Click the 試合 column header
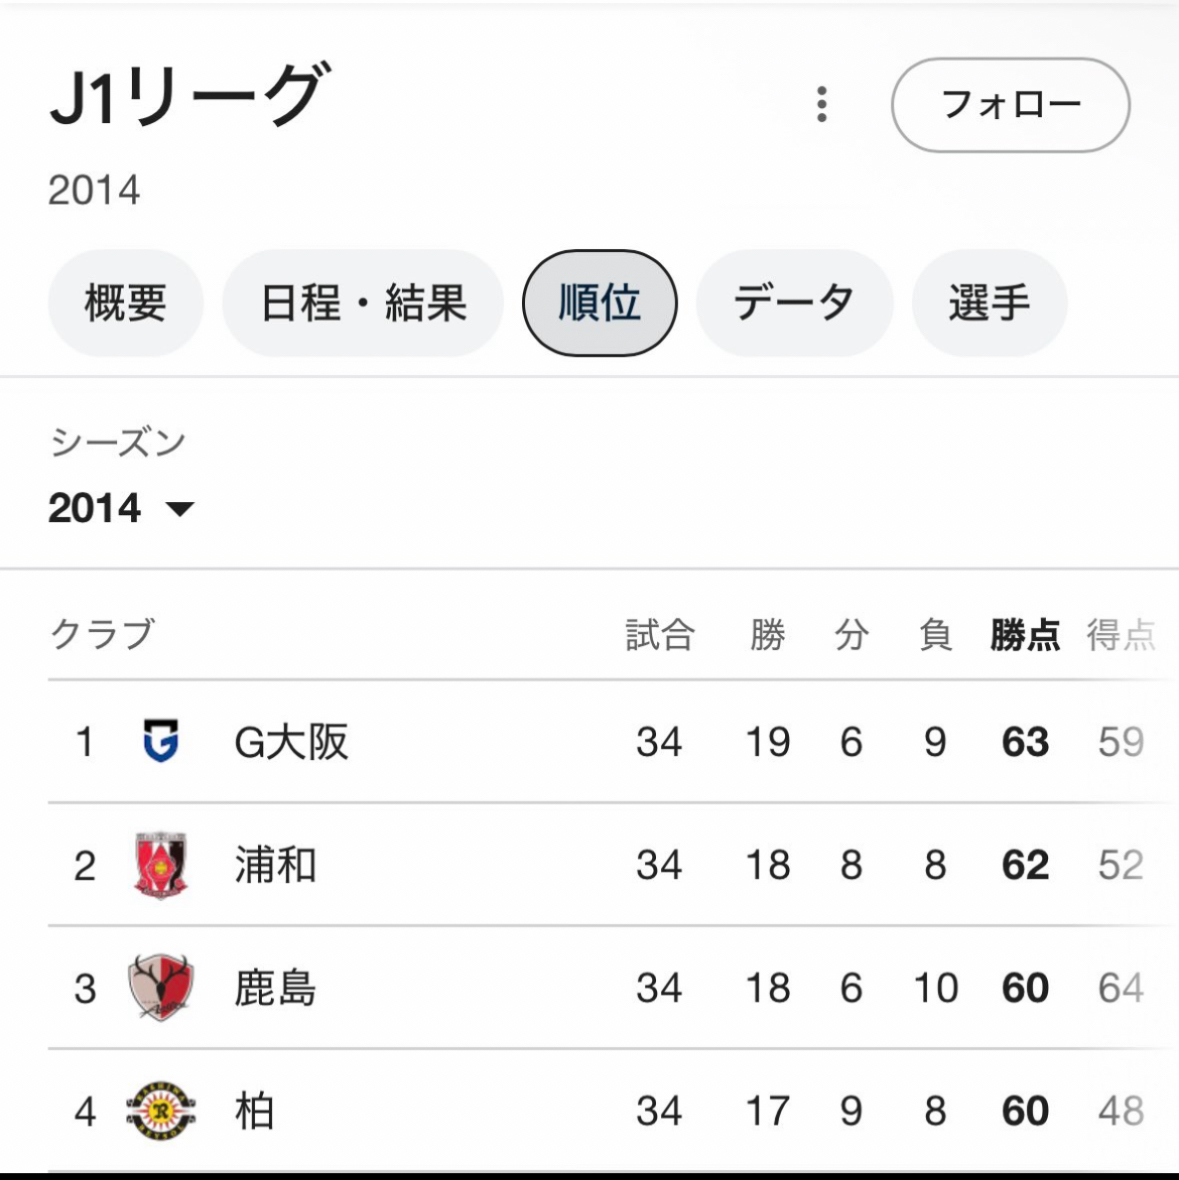 tap(659, 634)
